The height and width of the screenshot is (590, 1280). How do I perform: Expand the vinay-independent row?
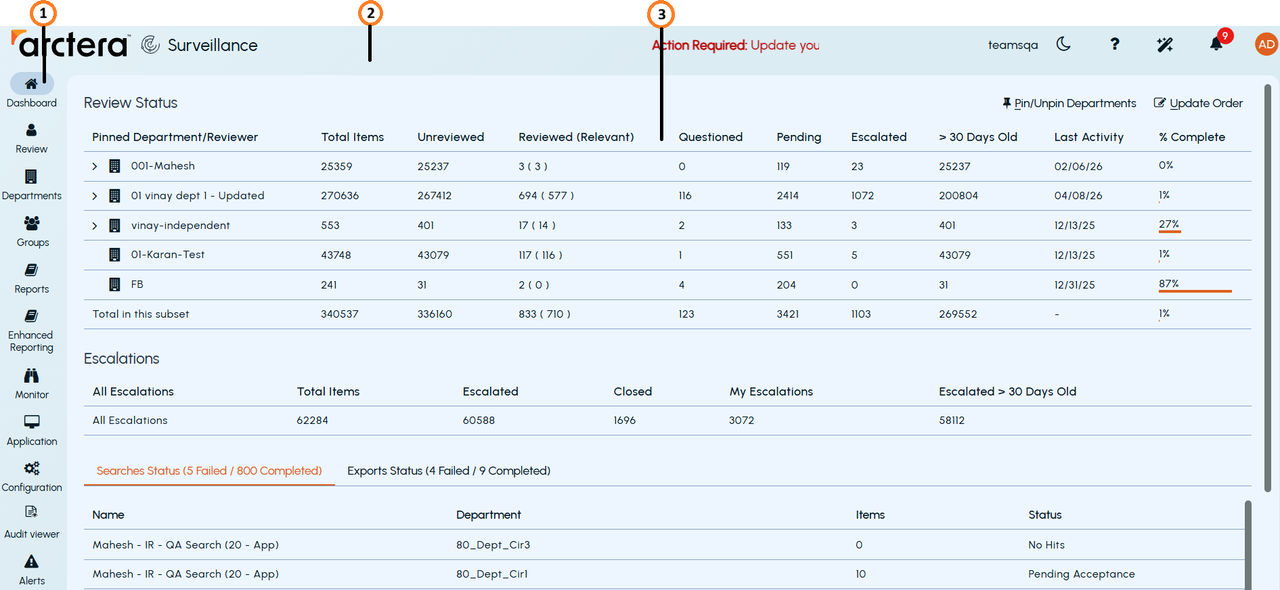tap(95, 226)
